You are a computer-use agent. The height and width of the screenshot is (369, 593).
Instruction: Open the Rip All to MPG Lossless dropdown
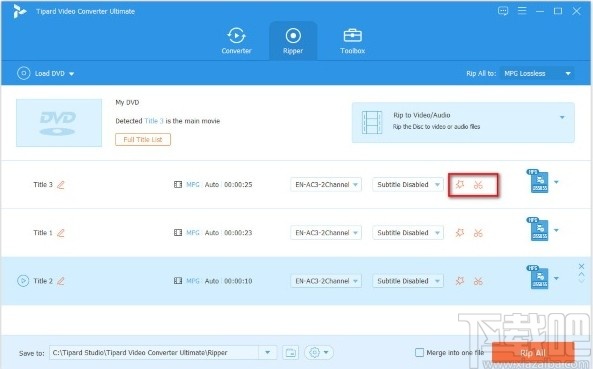coord(537,73)
